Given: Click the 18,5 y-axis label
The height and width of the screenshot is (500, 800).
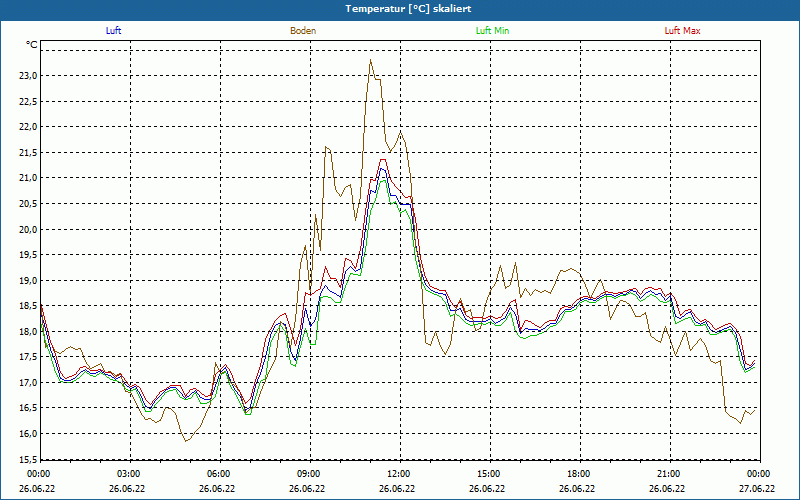Looking at the screenshot, I should pyautogui.click(x=29, y=306).
